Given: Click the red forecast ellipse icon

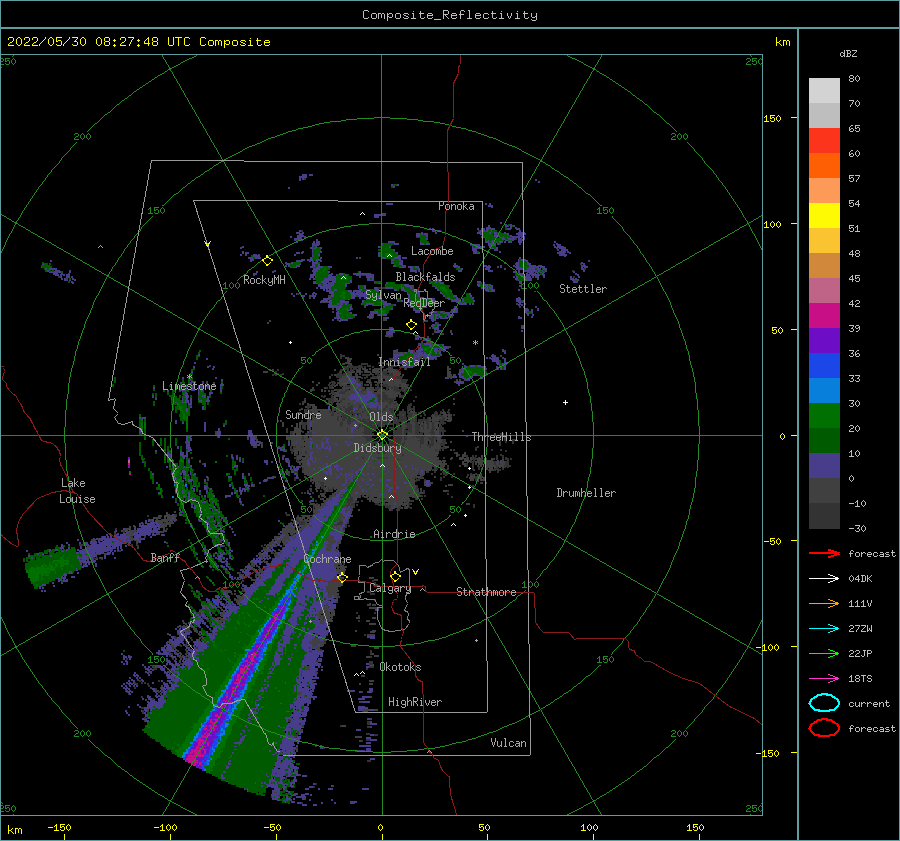Looking at the screenshot, I should 824,728.
